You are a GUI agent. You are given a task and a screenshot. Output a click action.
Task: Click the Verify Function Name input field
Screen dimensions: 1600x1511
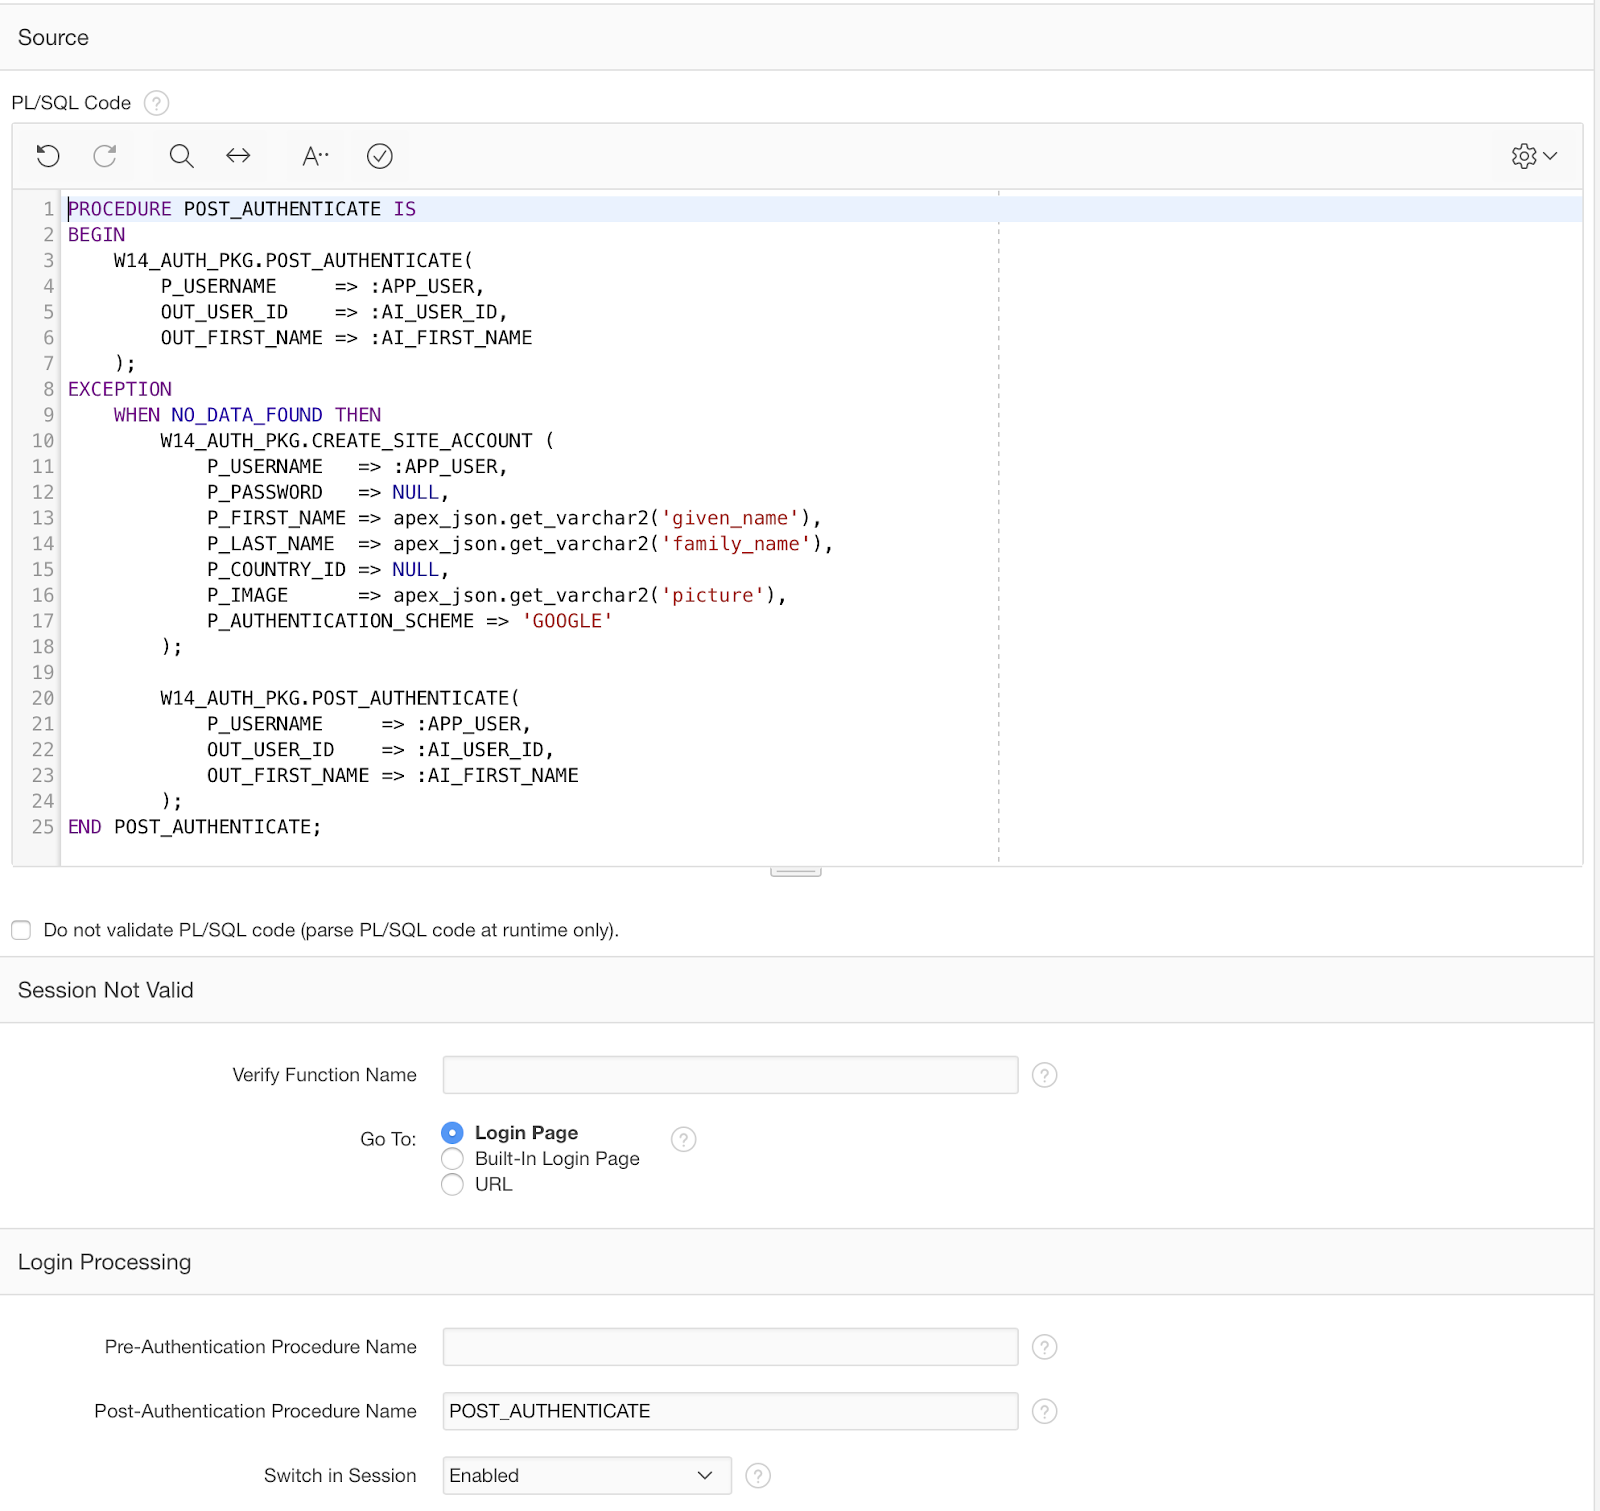tap(731, 1075)
